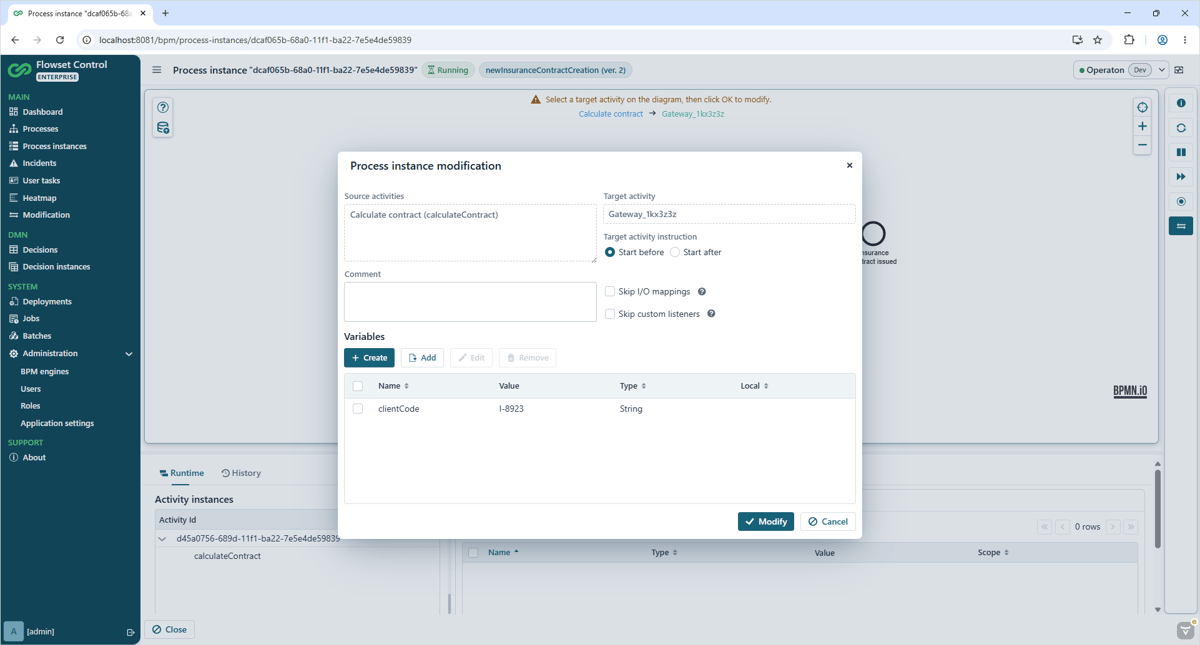Enable Skip I/O mappings checkbox
This screenshot has width=1200, height=645.
click(610, 291)
